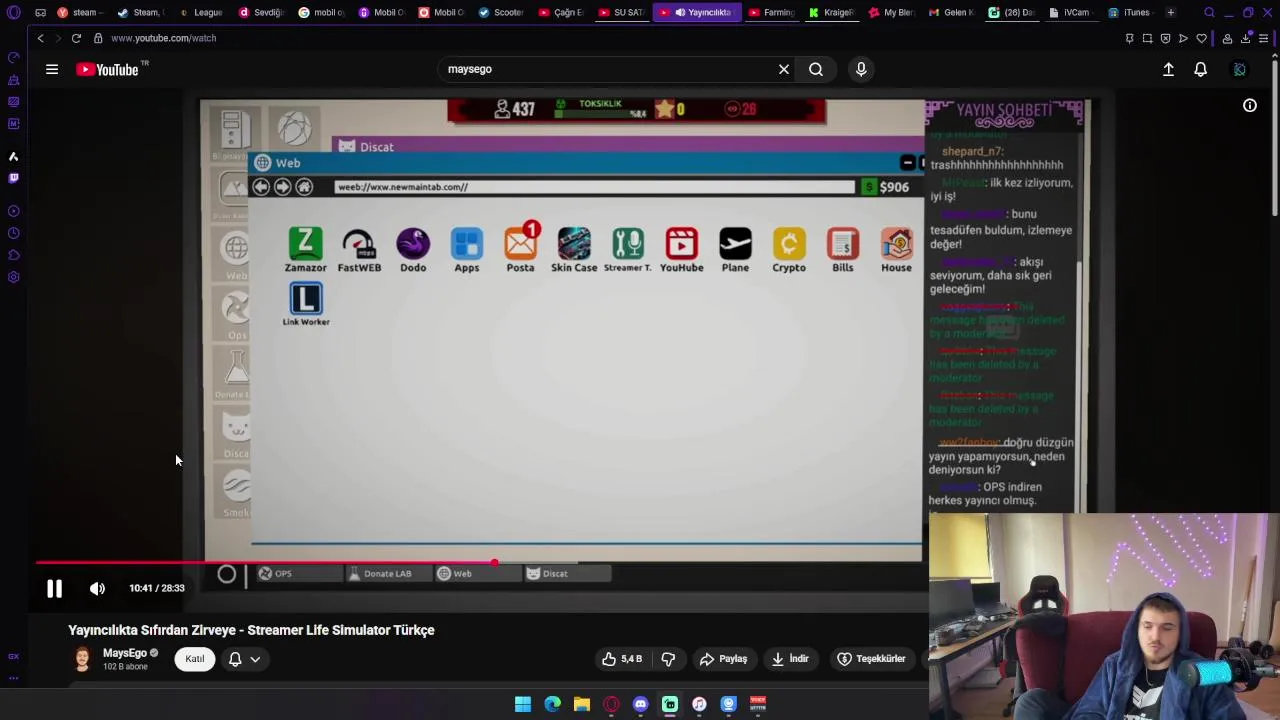Send thanks via Teşekkürler button
Viewport: 1280px width, 720px height.
[871, 659]
